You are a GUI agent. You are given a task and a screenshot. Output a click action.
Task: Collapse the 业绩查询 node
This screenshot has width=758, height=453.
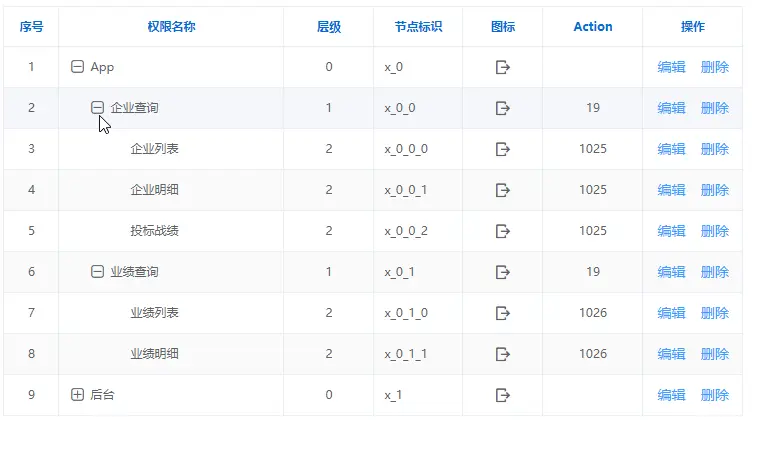click(x=97, y=272)
